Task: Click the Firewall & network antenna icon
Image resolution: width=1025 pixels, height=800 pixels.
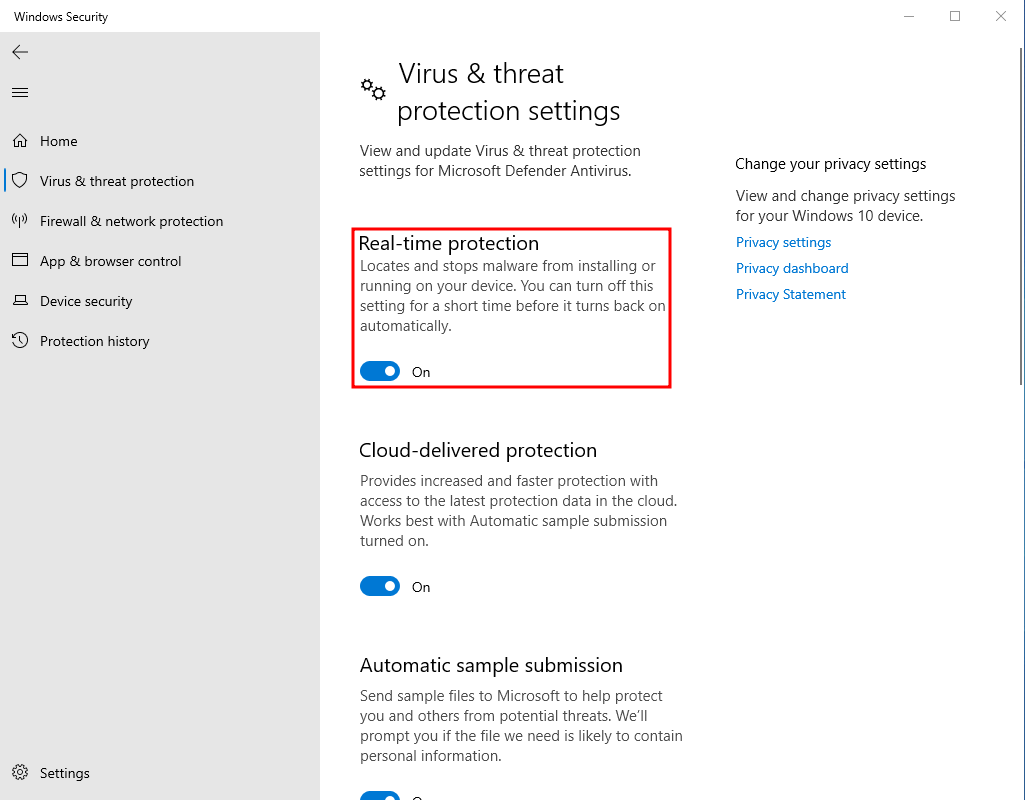Action: point(20,220)
